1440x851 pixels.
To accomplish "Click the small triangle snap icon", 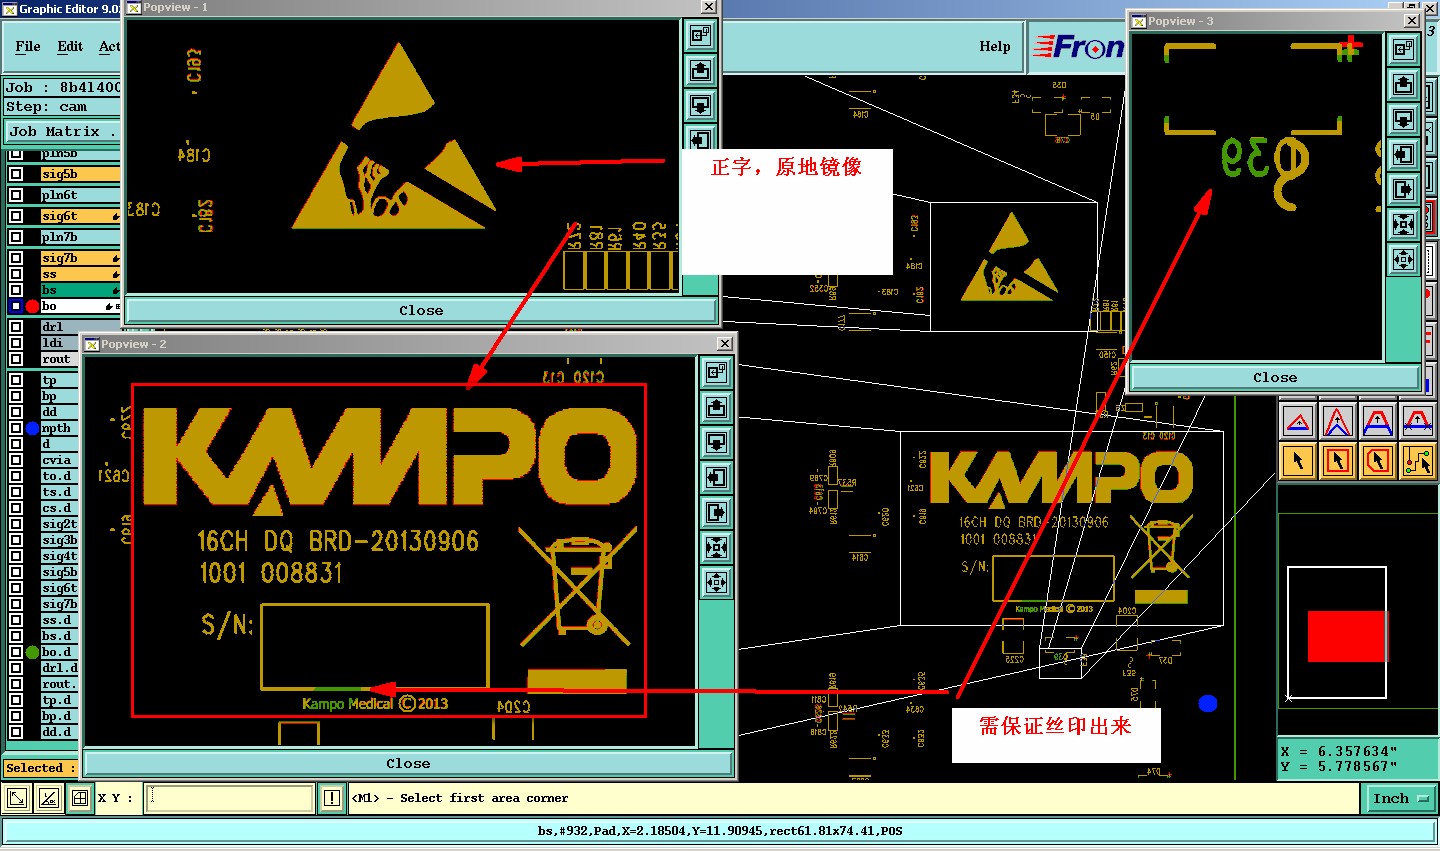I will 1298,421.
